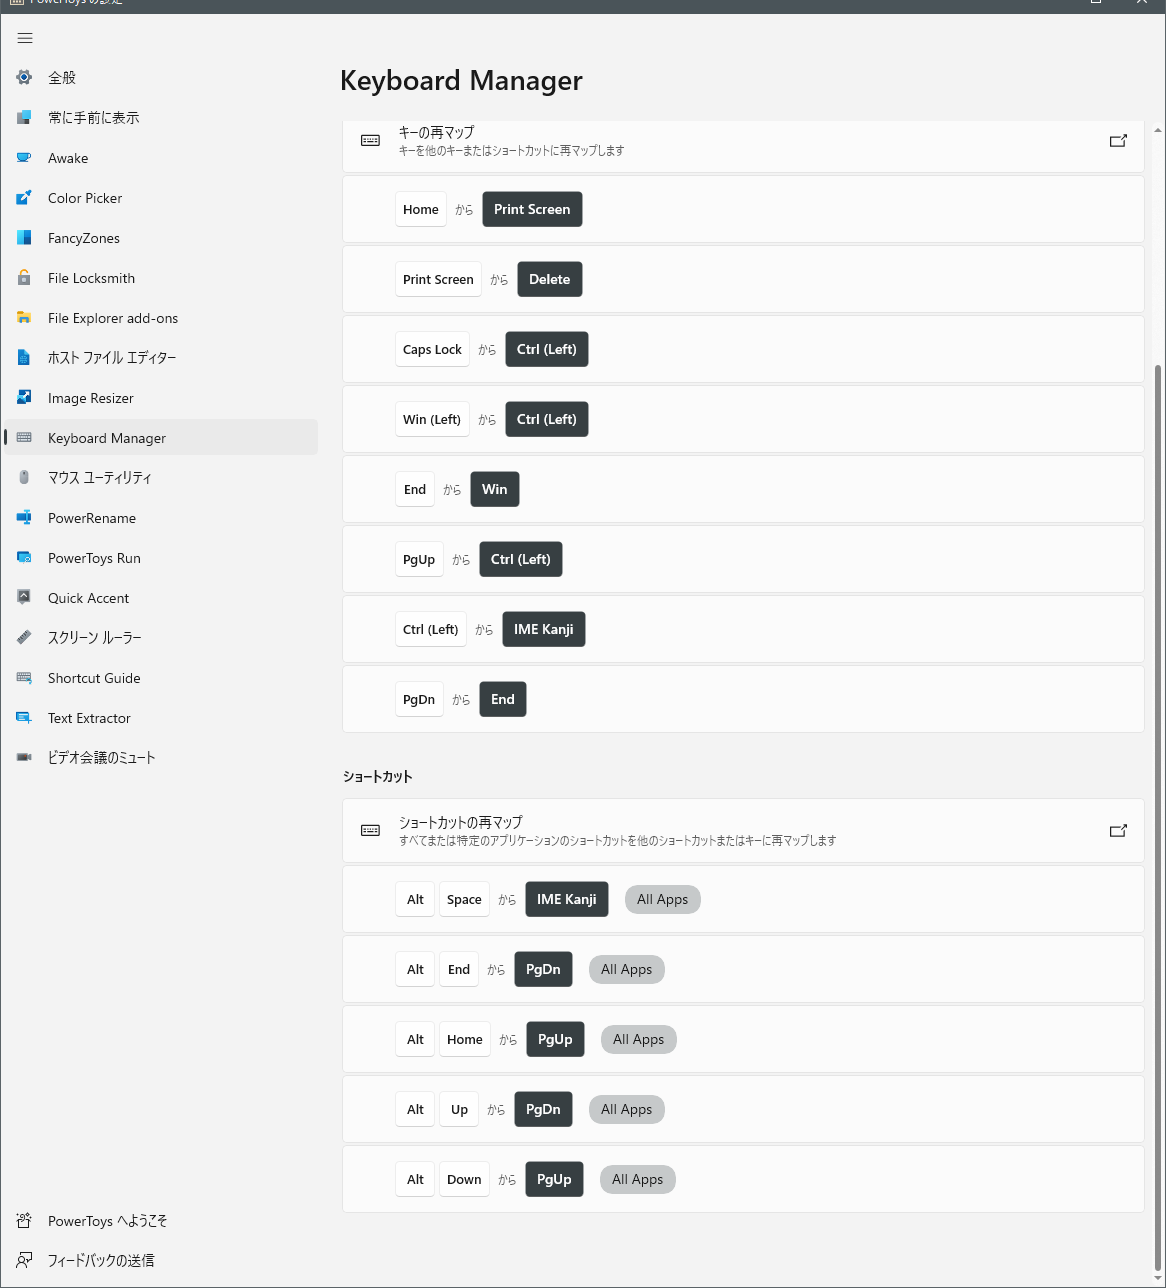Click the File Explorer add-ons icon
Screen dimensions: 1166x1288
point(24,318)
